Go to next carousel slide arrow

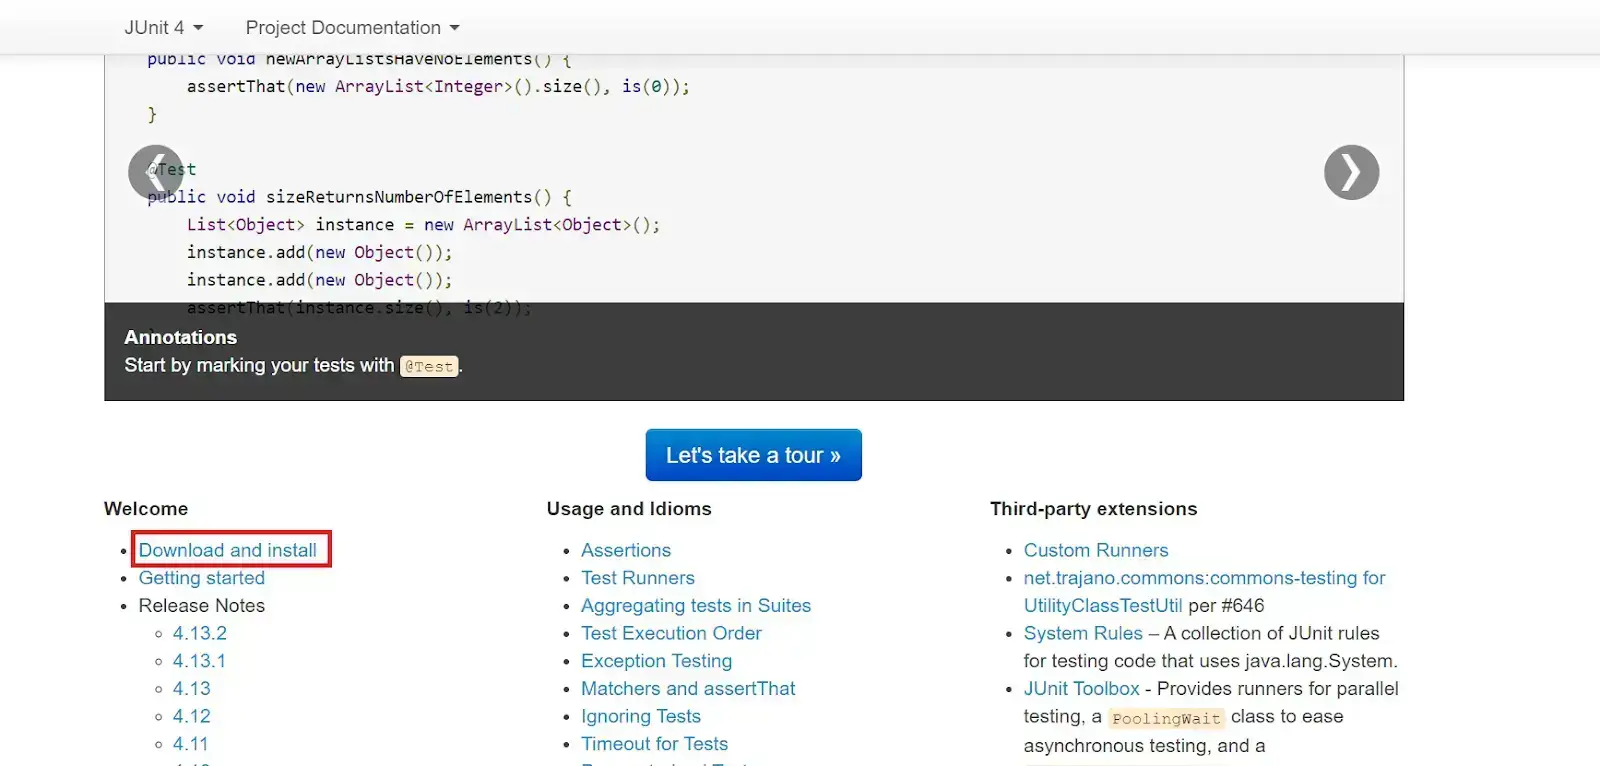coord(1351,172)
